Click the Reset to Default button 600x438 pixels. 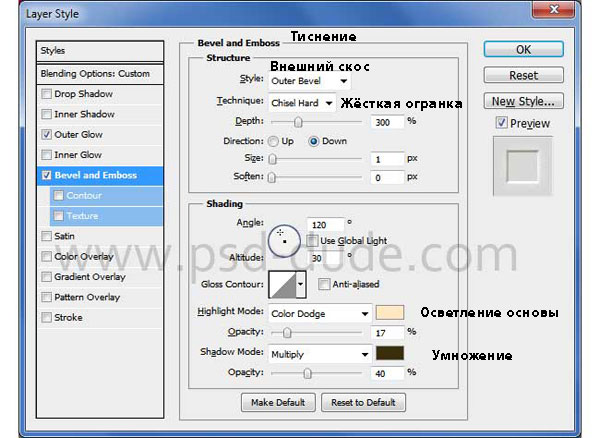[363, 402]
